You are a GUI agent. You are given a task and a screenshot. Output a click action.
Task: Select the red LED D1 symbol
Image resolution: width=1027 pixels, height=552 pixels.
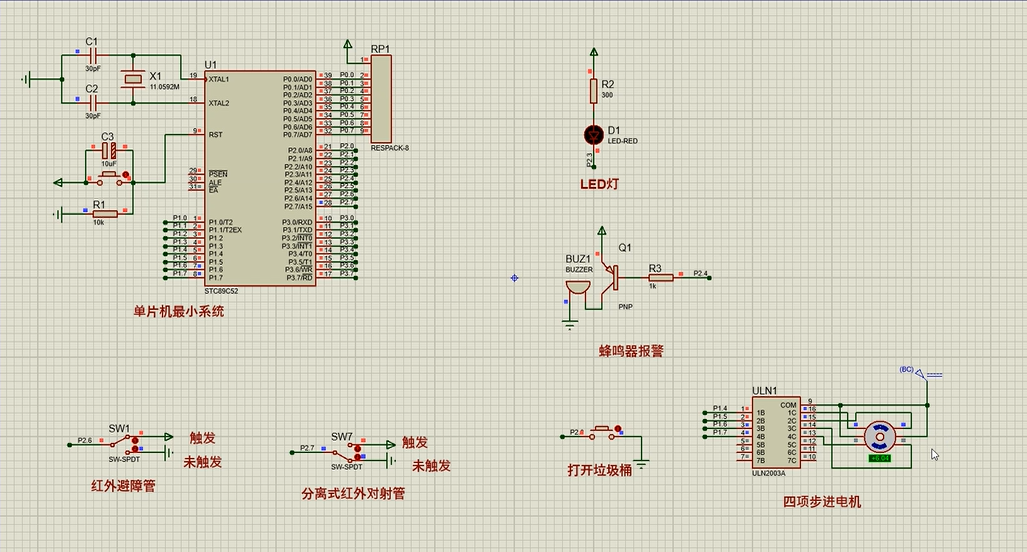[593, 135]
